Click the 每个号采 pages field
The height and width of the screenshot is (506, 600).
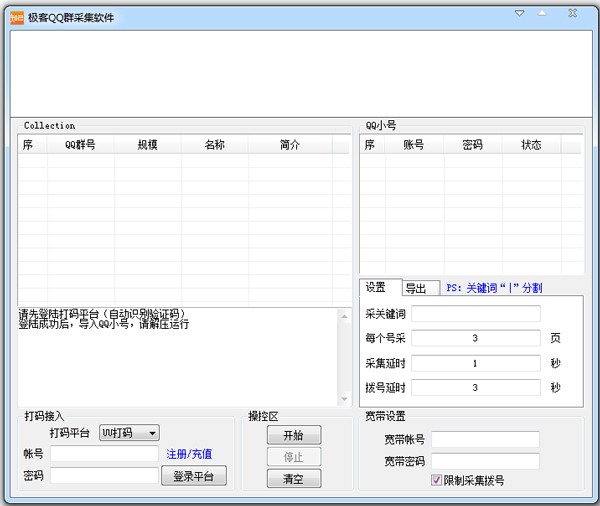click(475, 339)
